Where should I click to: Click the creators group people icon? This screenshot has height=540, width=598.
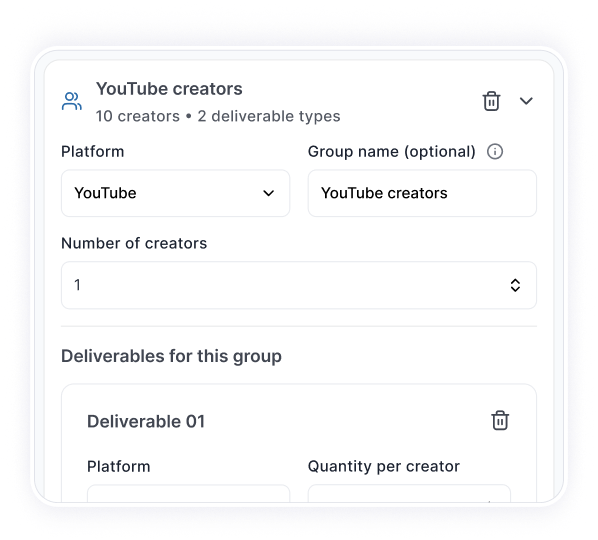(72, 101)
